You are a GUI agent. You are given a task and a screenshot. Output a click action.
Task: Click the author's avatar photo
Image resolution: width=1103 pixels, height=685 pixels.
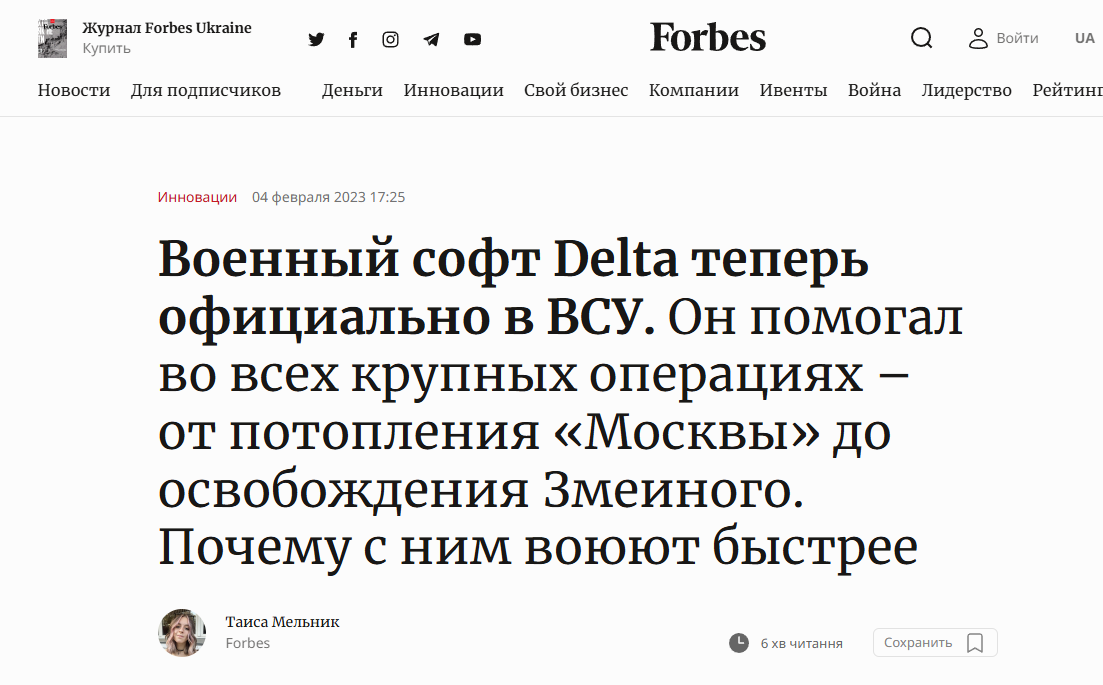[182, 633]
